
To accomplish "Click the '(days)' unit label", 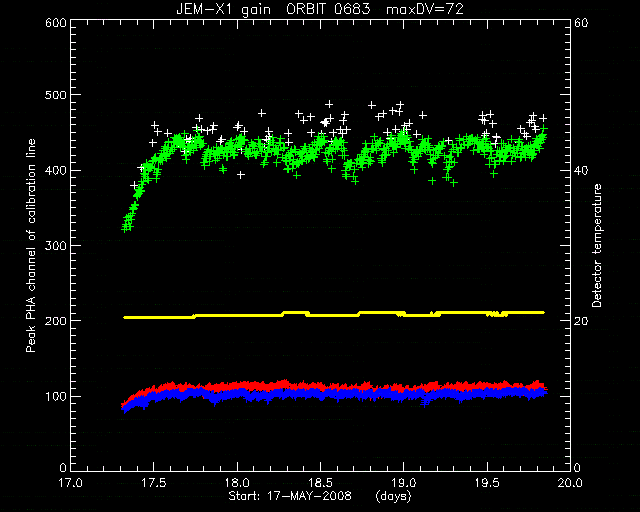I will [393, 496].
